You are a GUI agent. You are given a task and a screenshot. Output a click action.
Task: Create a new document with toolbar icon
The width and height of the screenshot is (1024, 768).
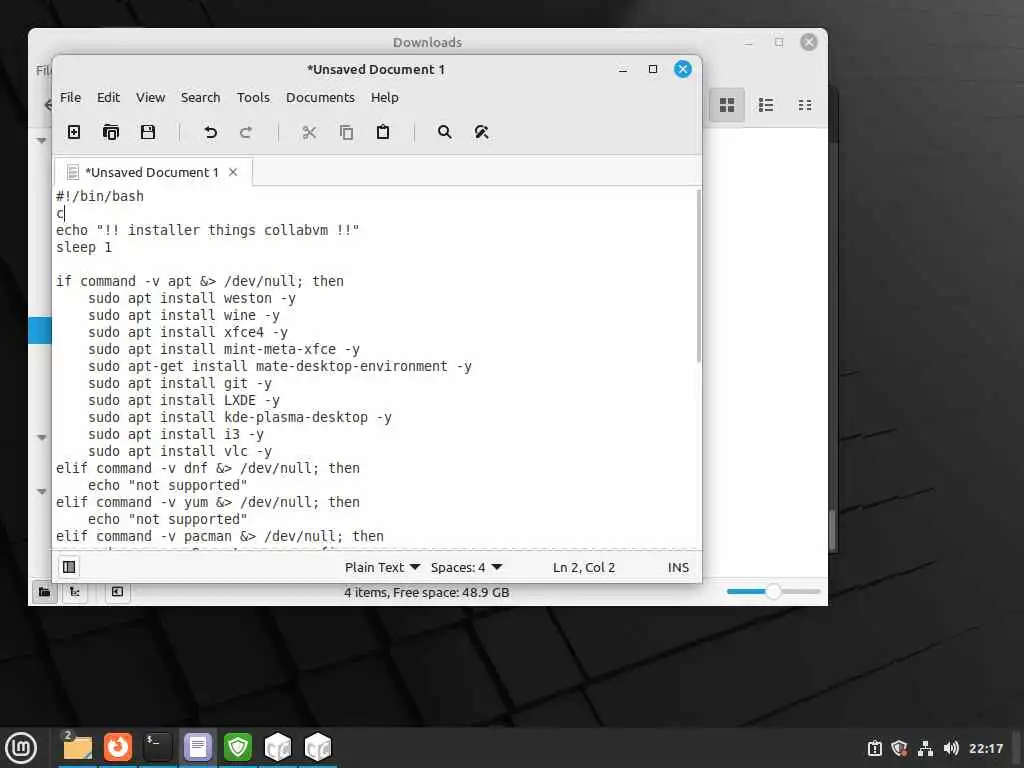(x=74, y=133)
